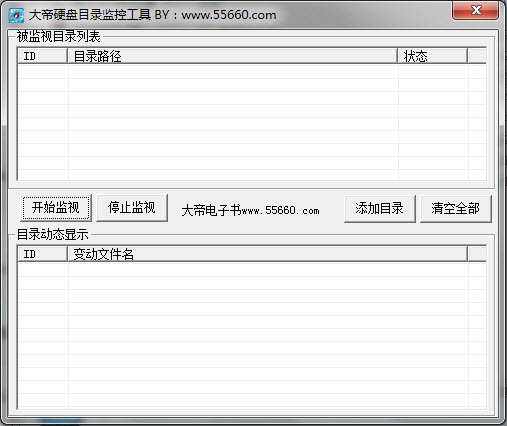This screenshot has width=507, height=426.
Task: Open the 添加目录 add directory dialog
Action: (x=380, y=209)
